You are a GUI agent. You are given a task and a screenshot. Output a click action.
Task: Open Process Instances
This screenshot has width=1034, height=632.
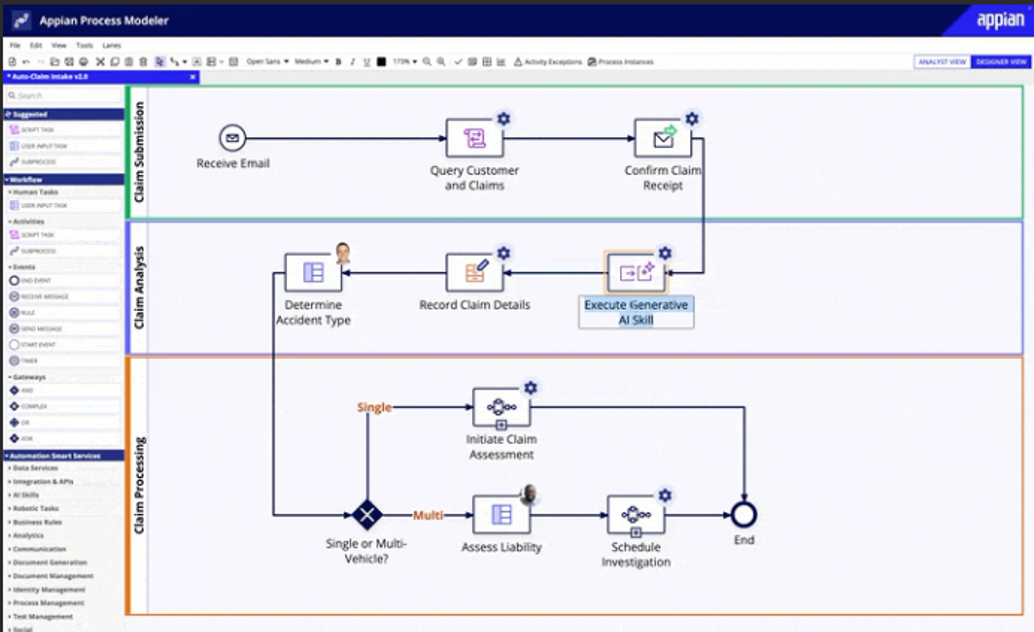(620, 61)
